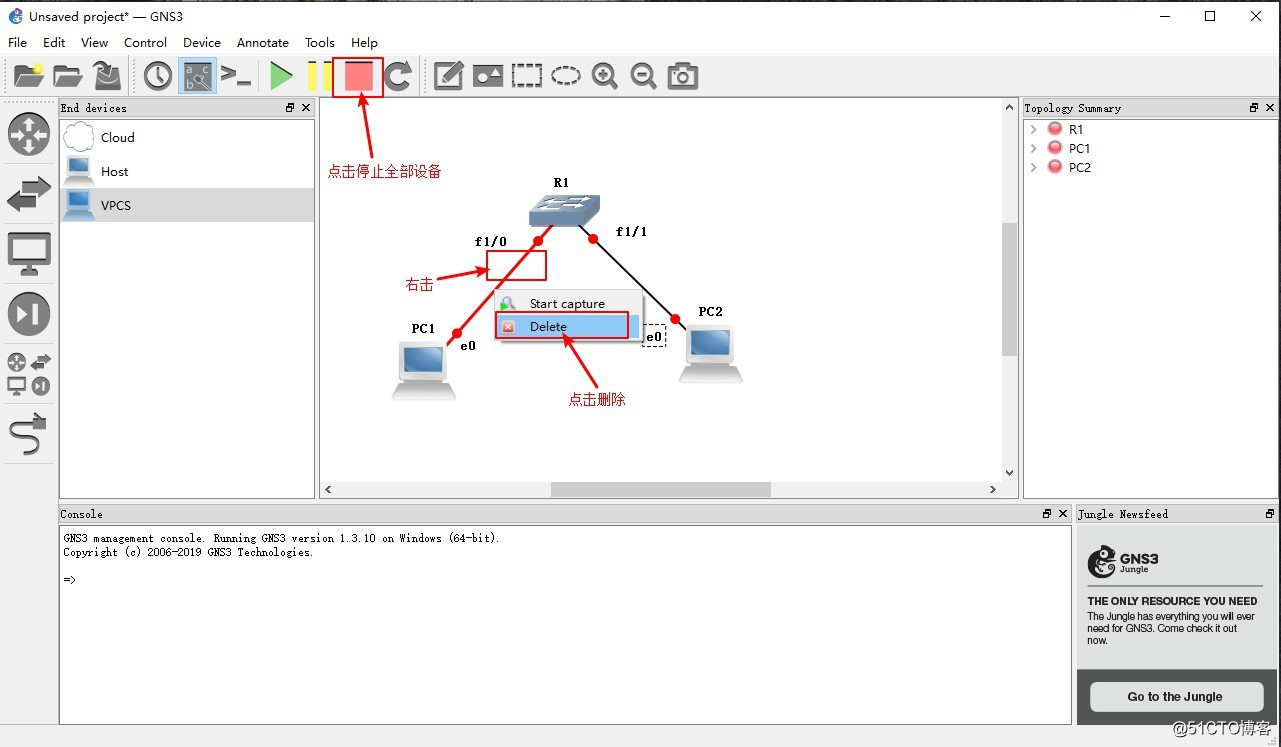Click the canvas horizontal scrollbar thumb

(660, 489)
